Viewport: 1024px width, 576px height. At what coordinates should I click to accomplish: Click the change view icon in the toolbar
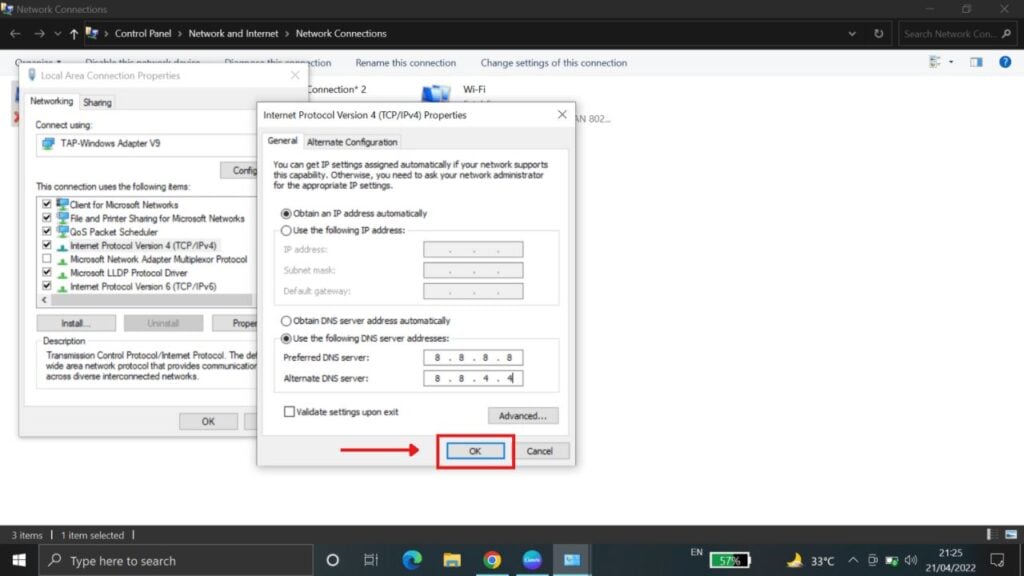935,62
